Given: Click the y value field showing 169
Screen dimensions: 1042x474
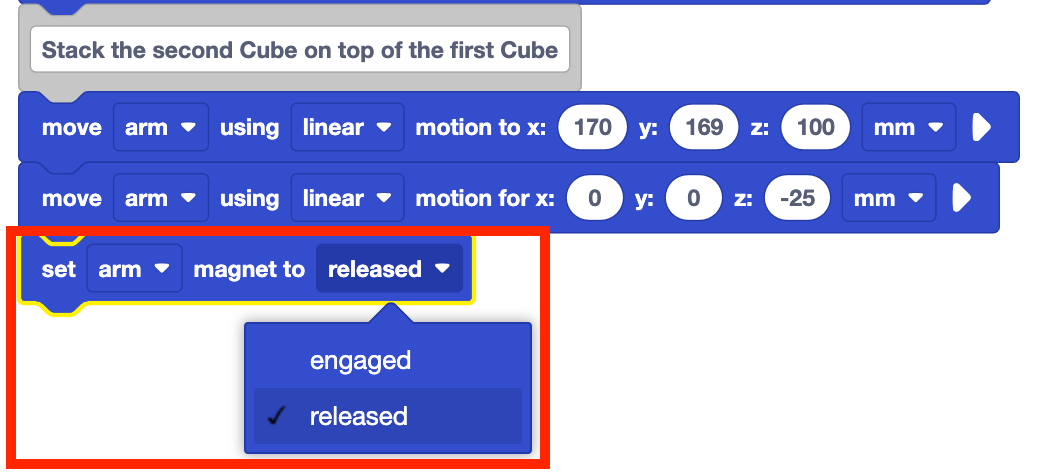Looking at the screenshot, I should point(704,127).
